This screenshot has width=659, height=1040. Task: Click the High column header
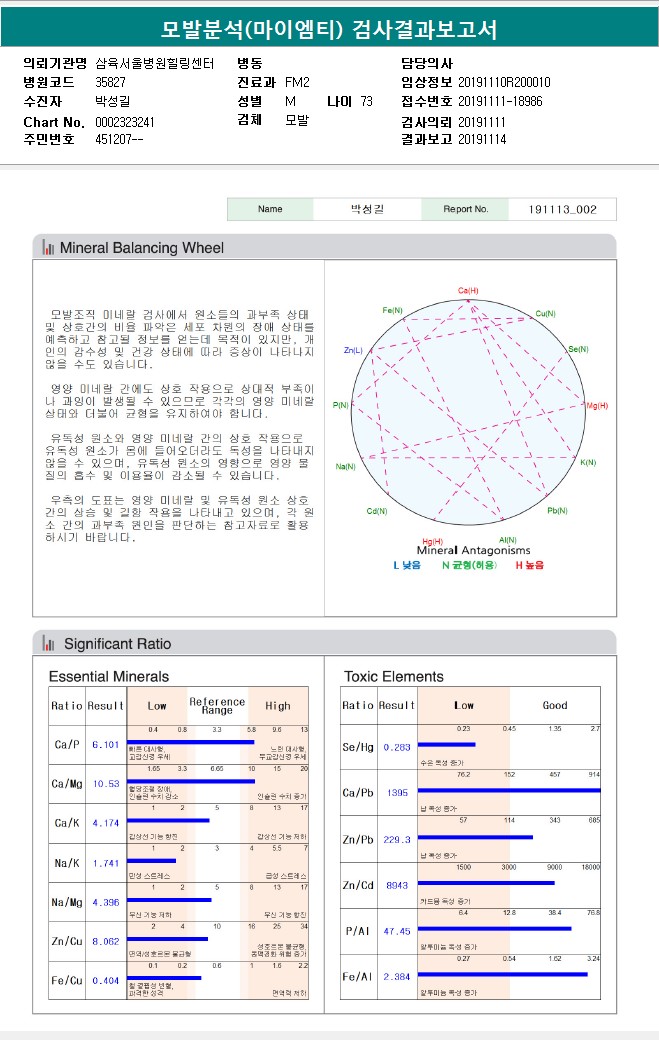pyautogui.click(x=278, y=706)
